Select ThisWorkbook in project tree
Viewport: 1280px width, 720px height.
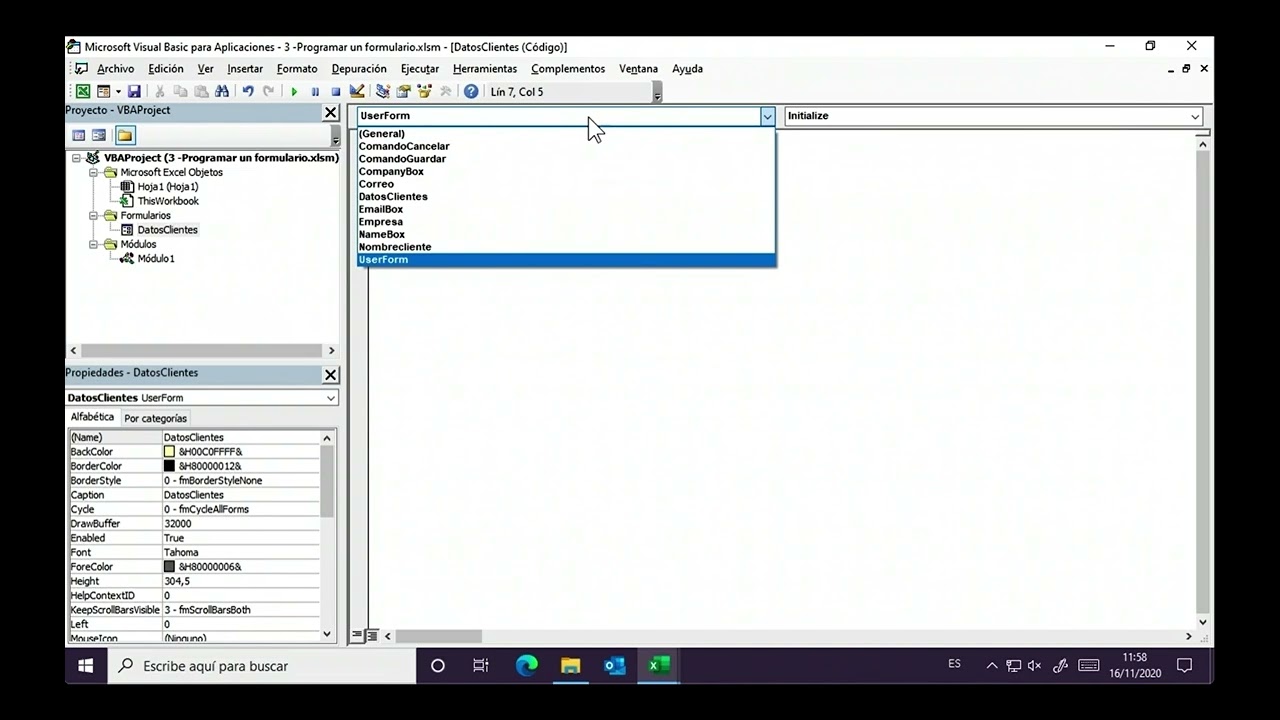pyautogui.click(x=168, y=201)
